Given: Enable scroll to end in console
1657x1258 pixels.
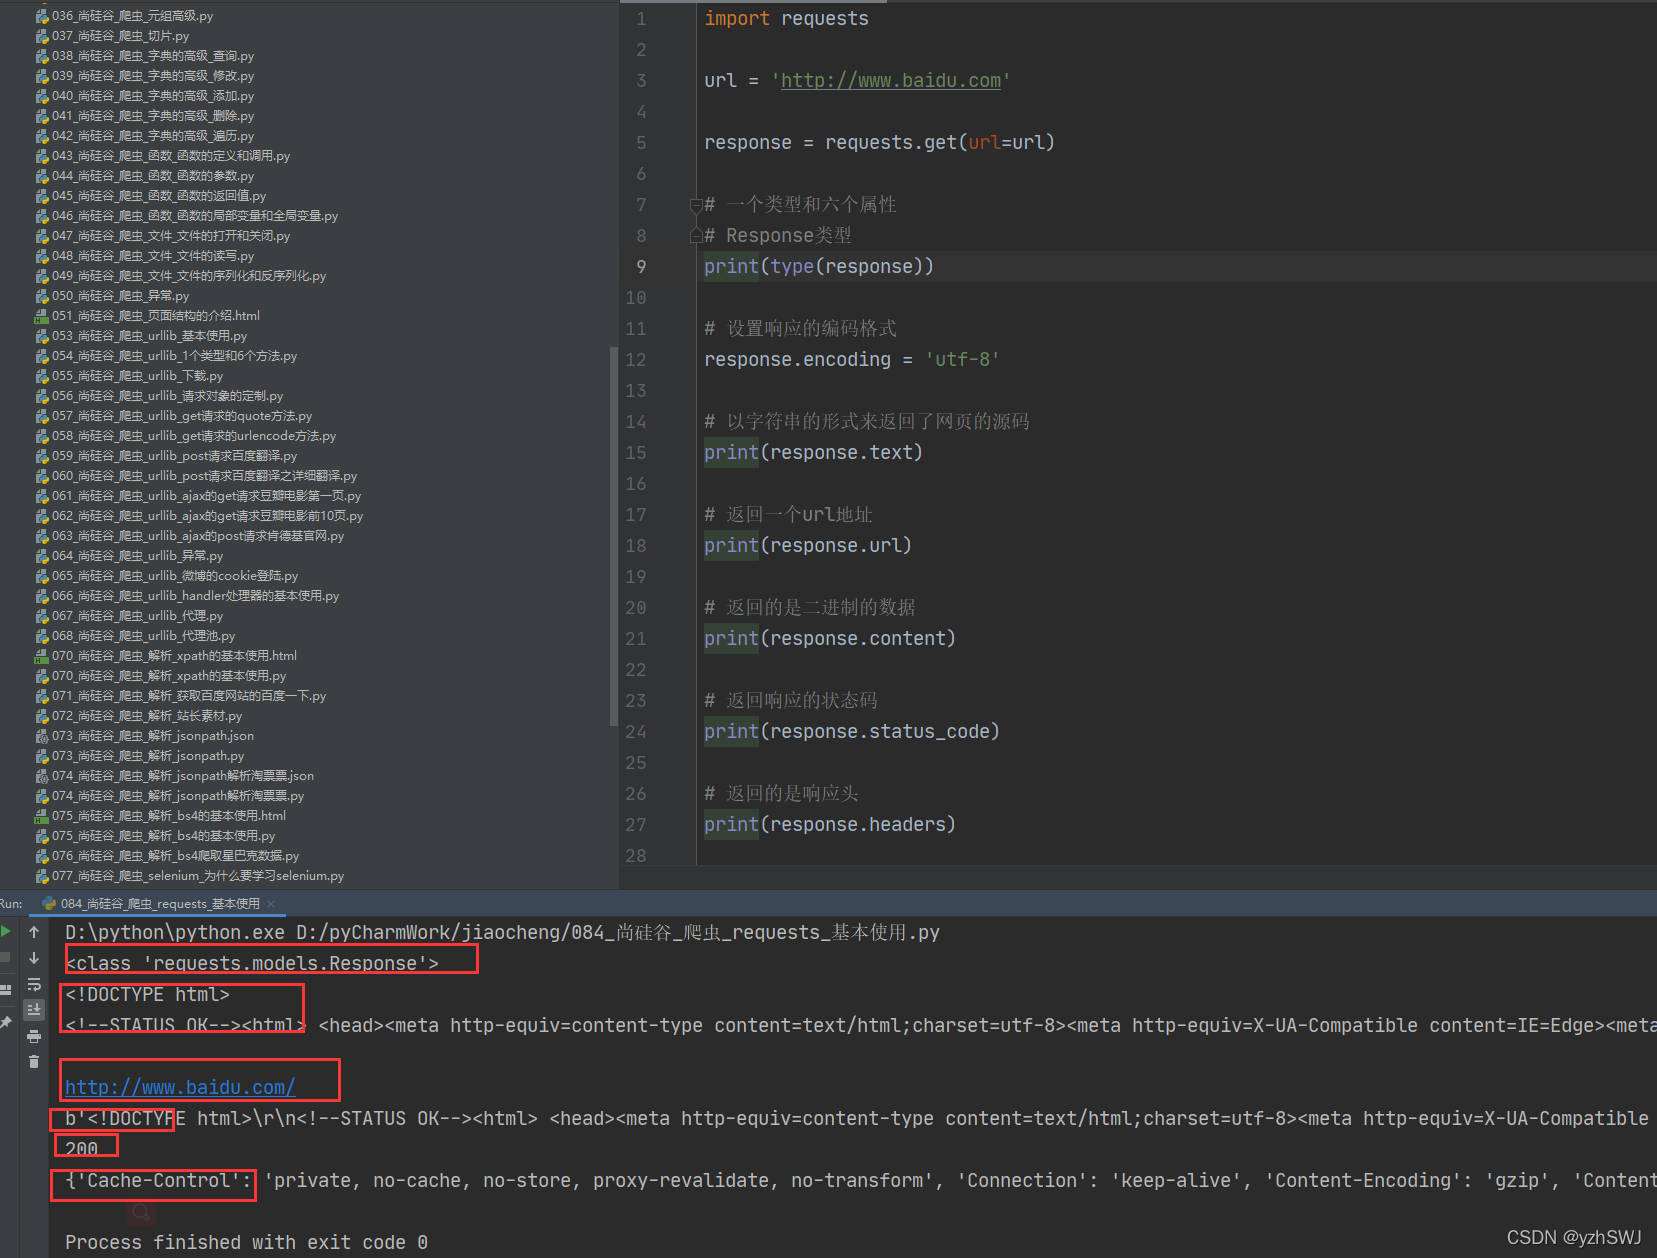Looking at the screenshot, I should [x=34, y=1009].
